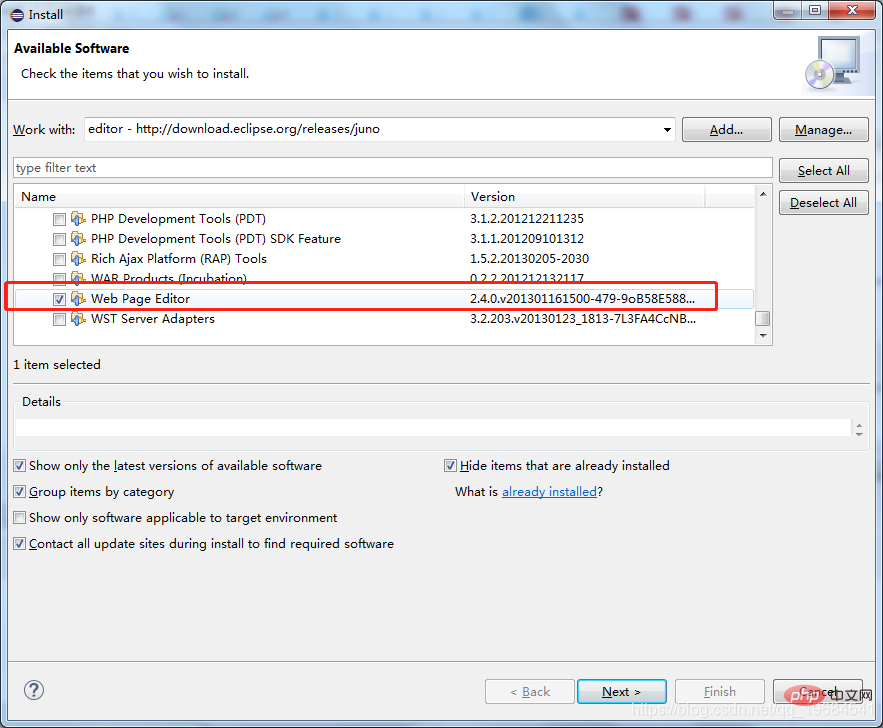This screenshot has height=728, width=883.
Task: Click the Work with URL combo field
Action: point(380,129)
